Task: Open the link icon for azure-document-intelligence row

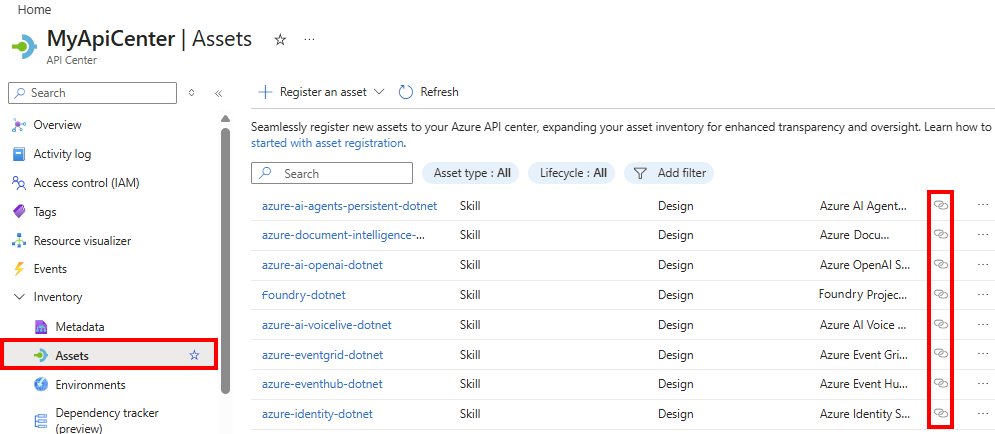Action: 940,235
